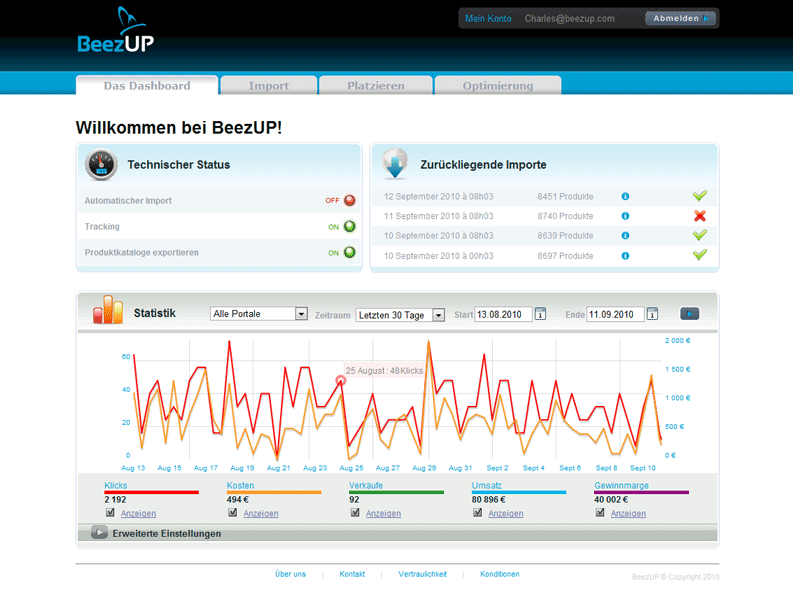Click the Zurückliegende Importe globe icon
Viewport: 793px width, 595px height.
point(395,163)
